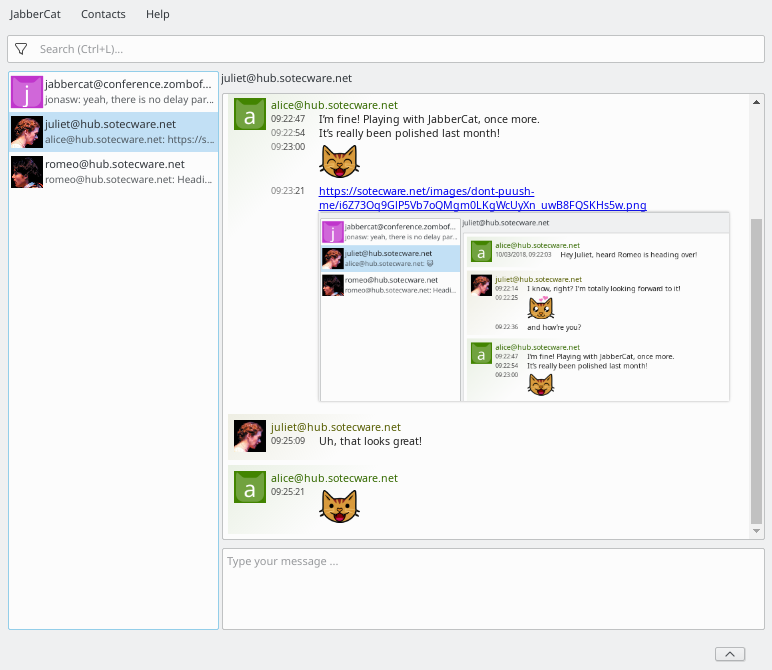Image resolution: width=772 pixels, height=670 pixels.
Task: Click the scrollbar down arrow in chat
Action: (x=756, y=531)
